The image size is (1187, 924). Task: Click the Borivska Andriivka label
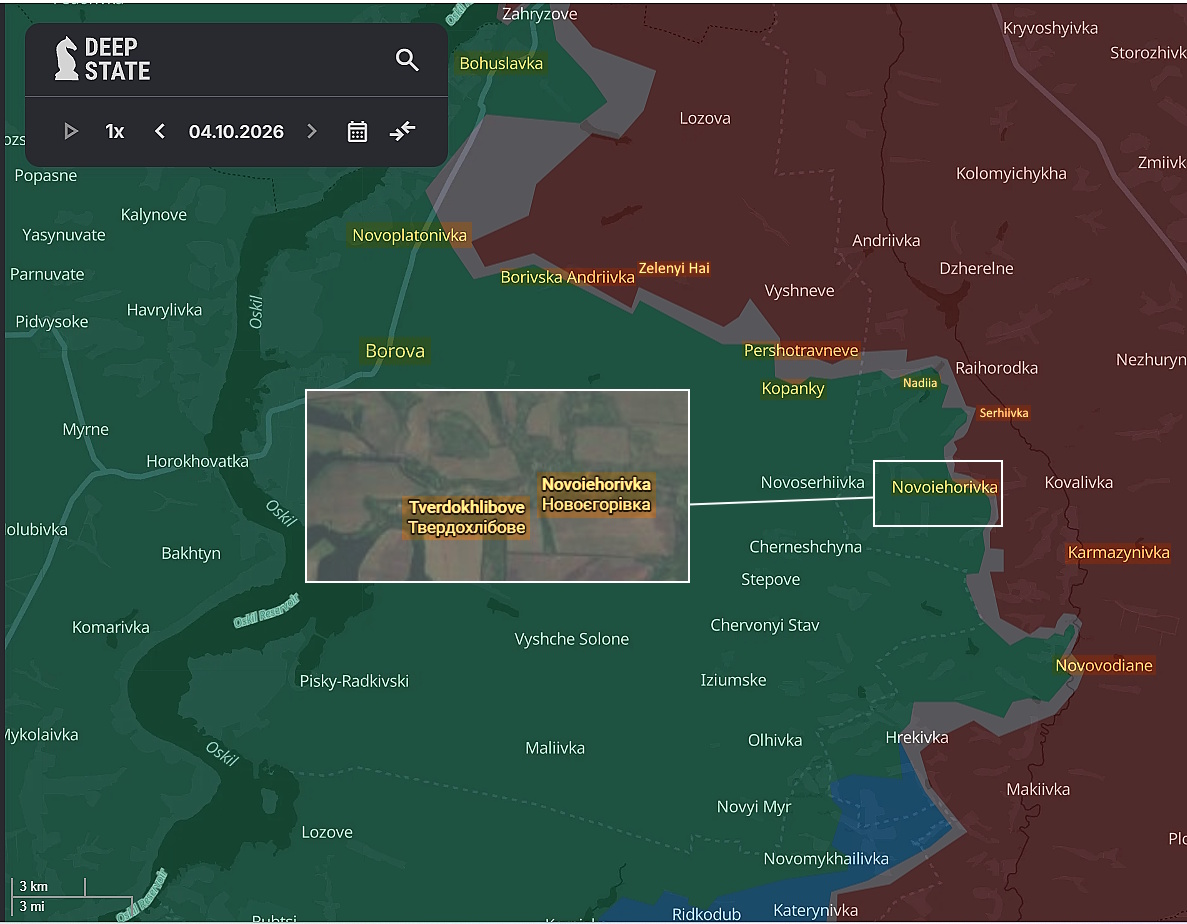coord(567,277)
